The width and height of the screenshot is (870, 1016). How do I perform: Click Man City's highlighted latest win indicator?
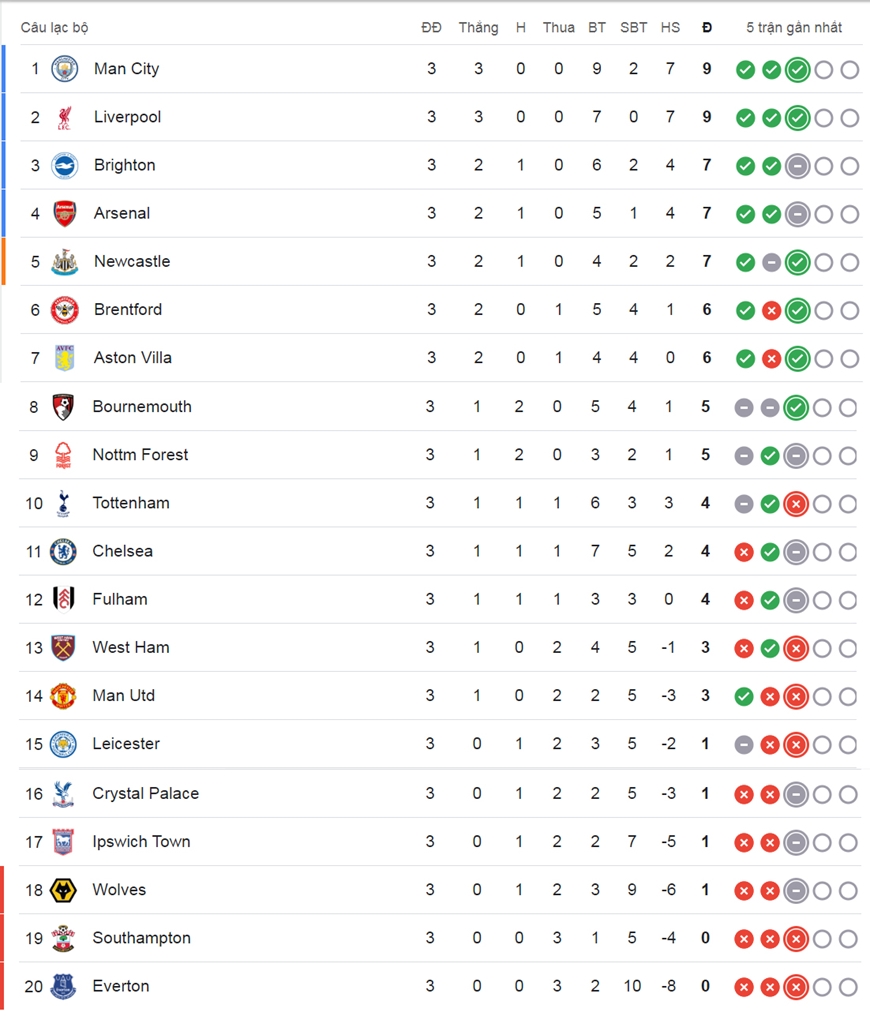tap(797, 69)
